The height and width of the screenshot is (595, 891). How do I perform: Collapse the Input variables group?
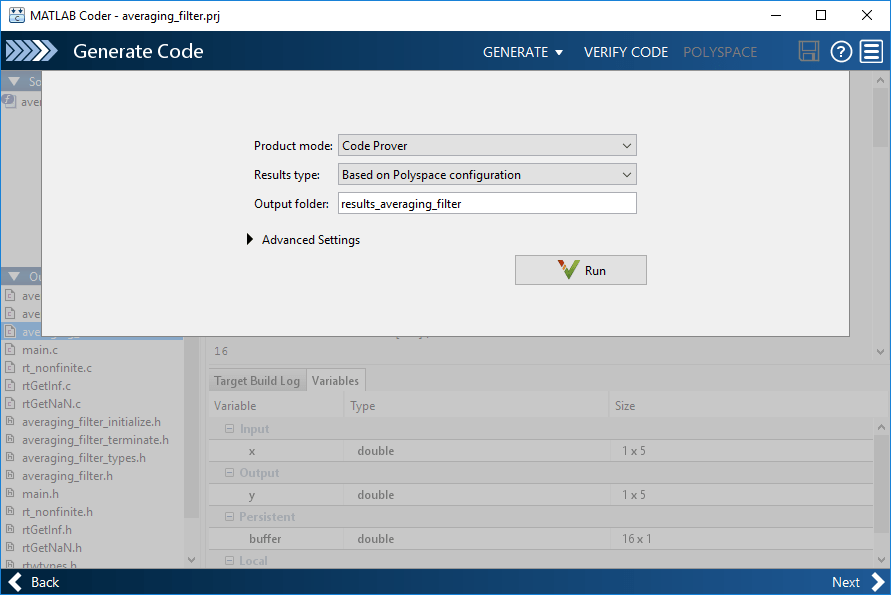[230, 429]
